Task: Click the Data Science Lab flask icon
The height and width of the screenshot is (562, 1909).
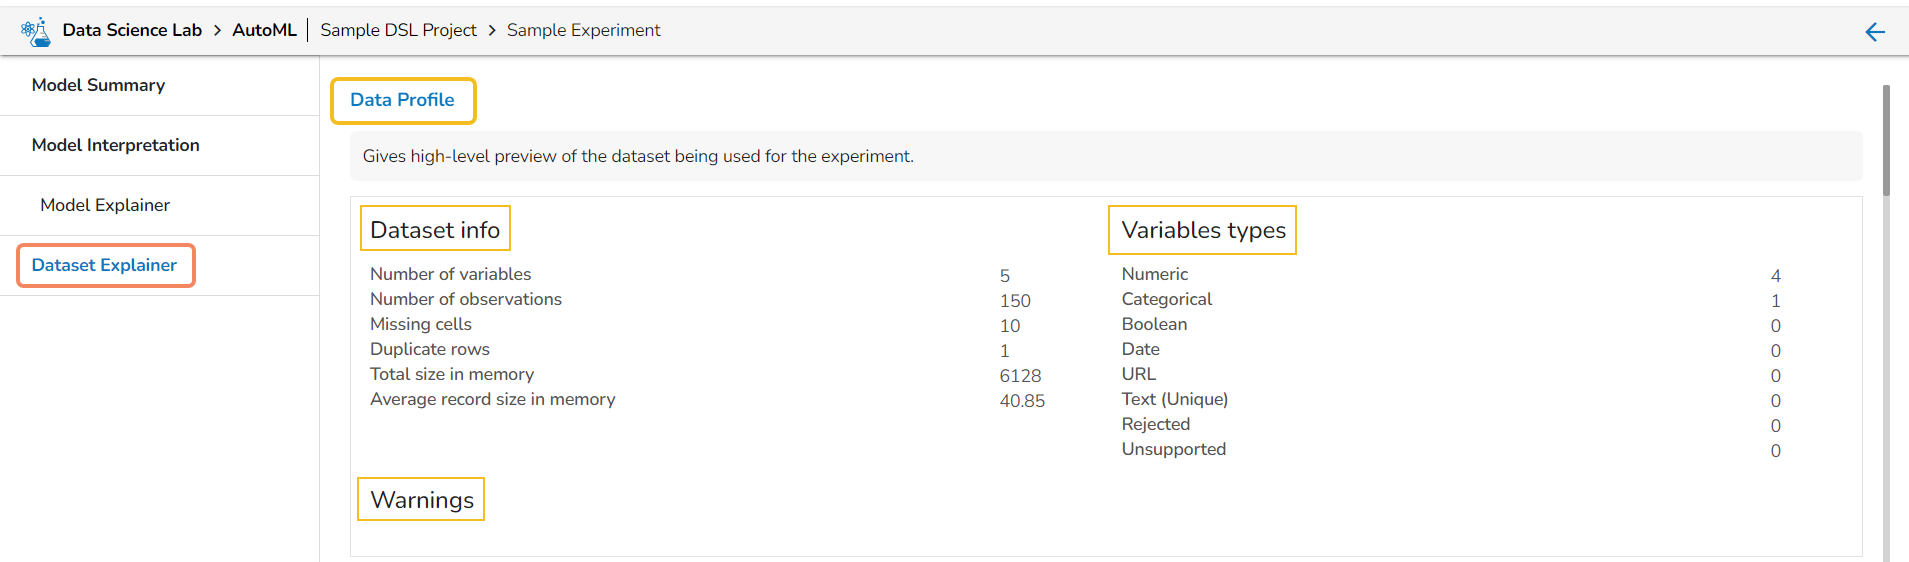Action: 35,31
